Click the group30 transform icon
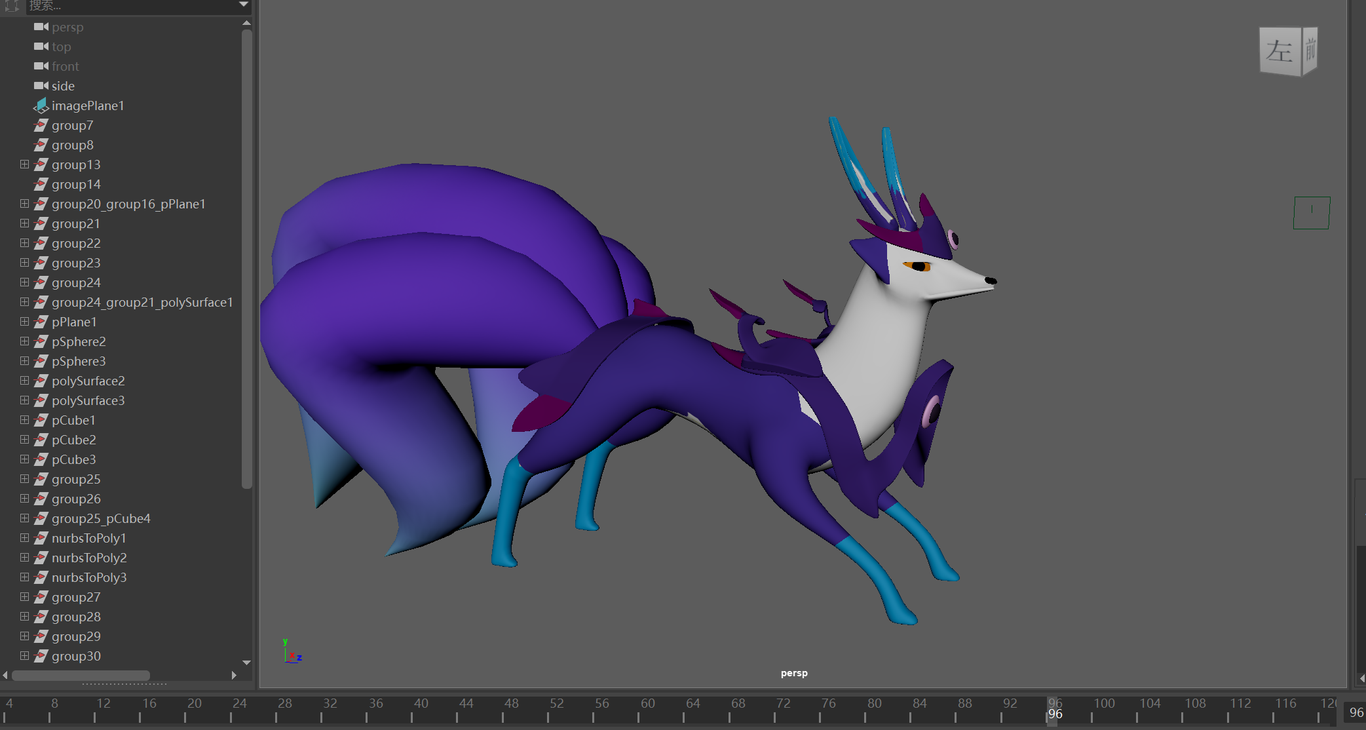The height and width of the screenshot is (730, 1366). [x=41, y=656]
